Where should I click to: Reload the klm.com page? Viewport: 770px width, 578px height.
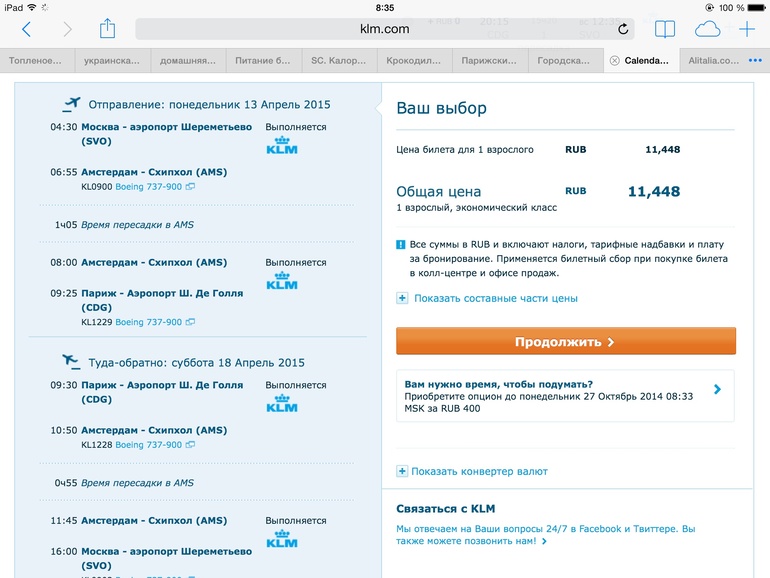[x=623, y=29]
